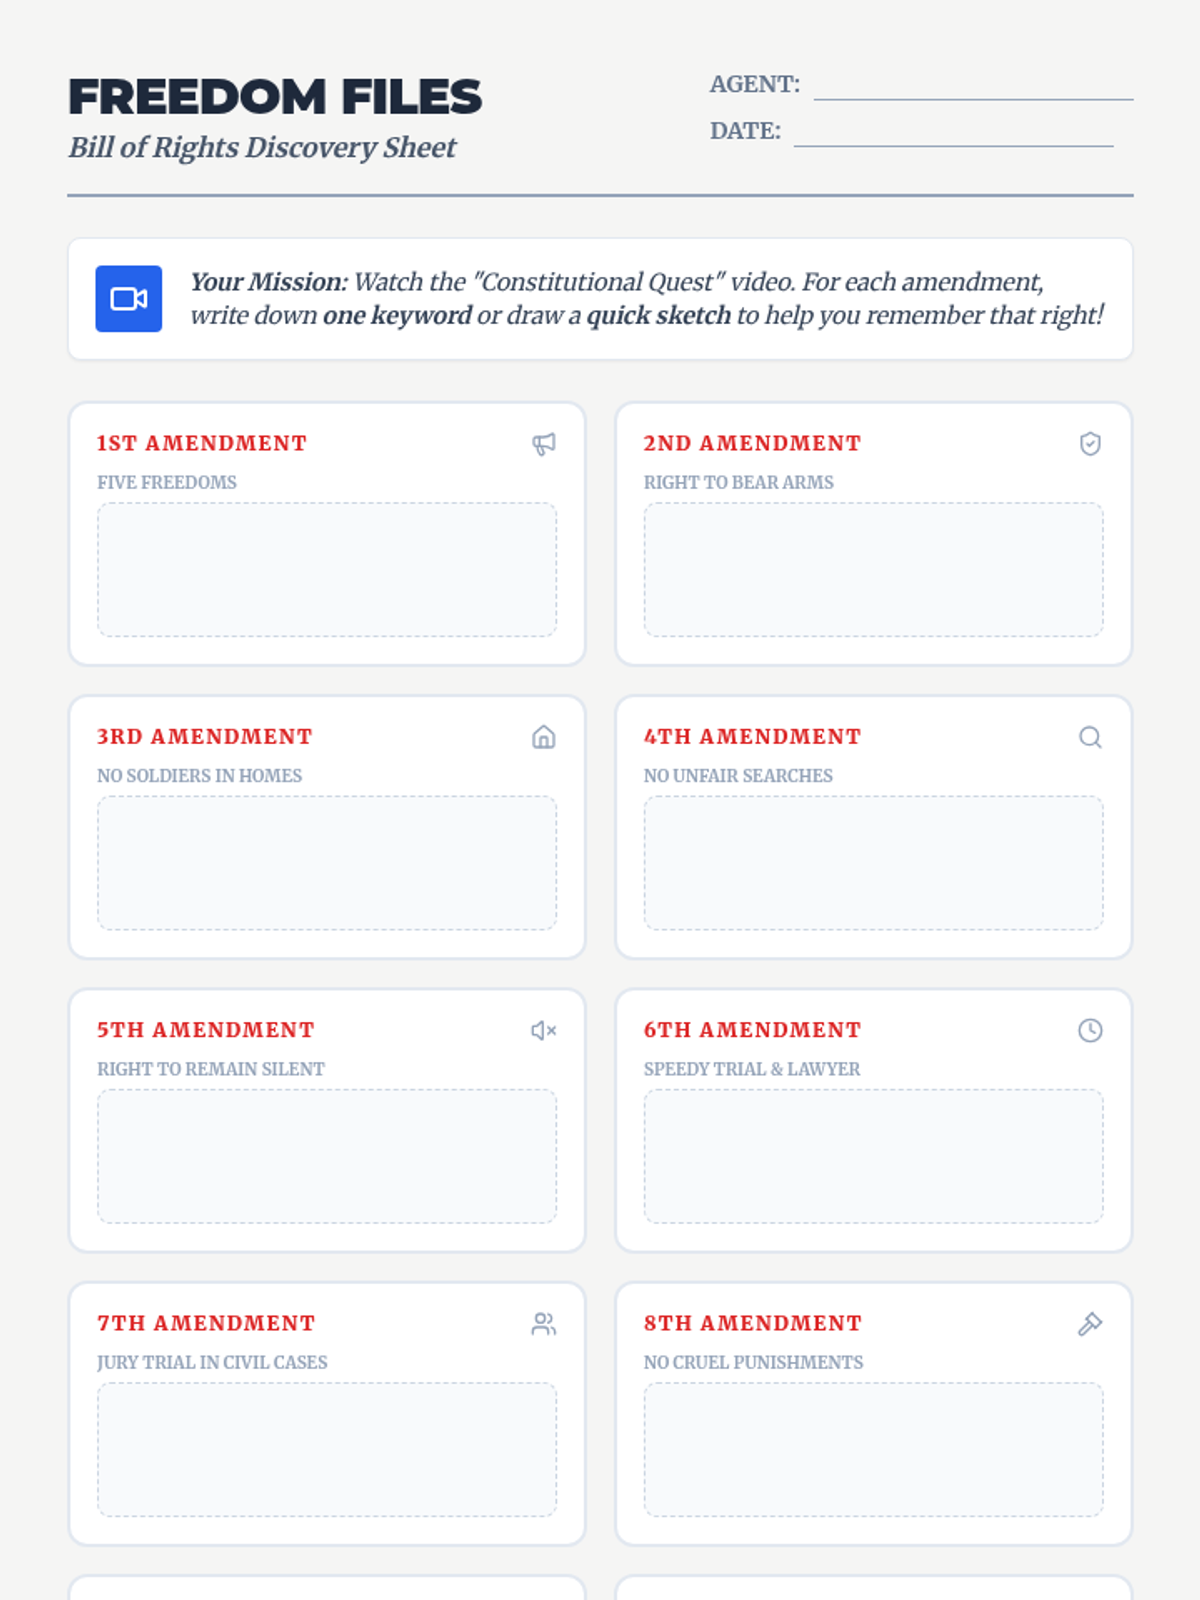Image resolution: width=1200 pixels, height=1600 pixels.
Task: Click the clock icon on 6th Amendment card
Action: (x=1090, y=1030)
